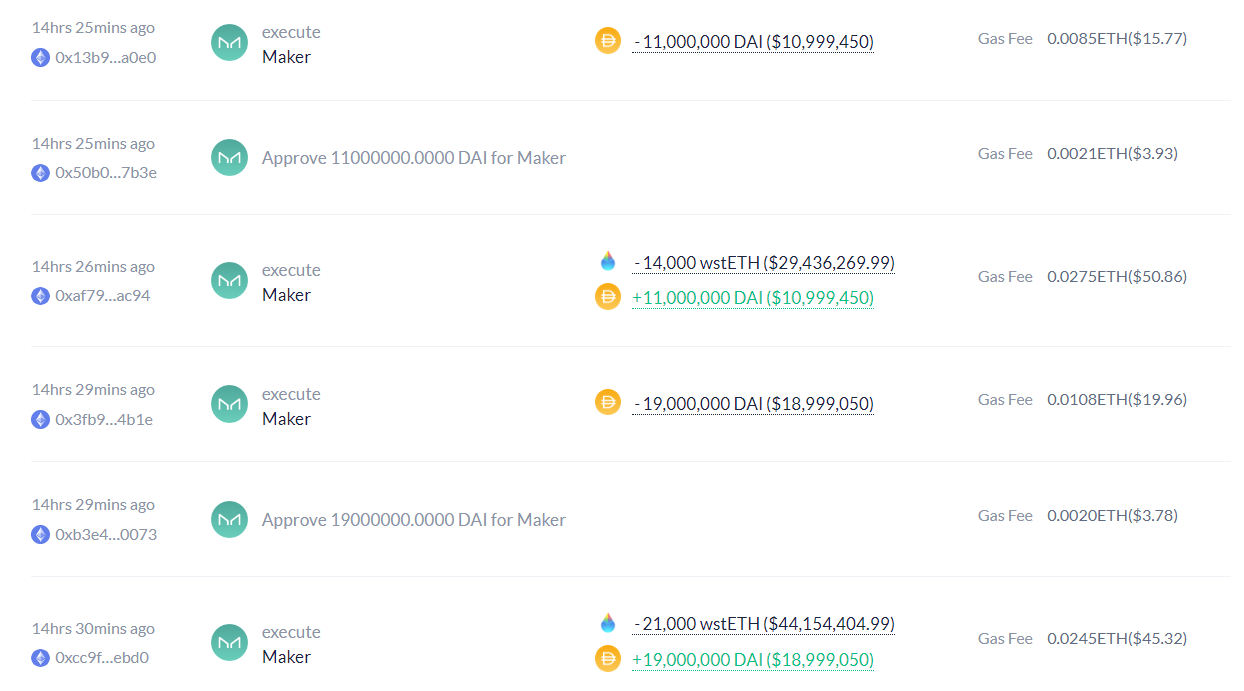Open transaction hash 0xaf79…ac94
Screen dimensions: 1244x691
[x=103, y=296]
